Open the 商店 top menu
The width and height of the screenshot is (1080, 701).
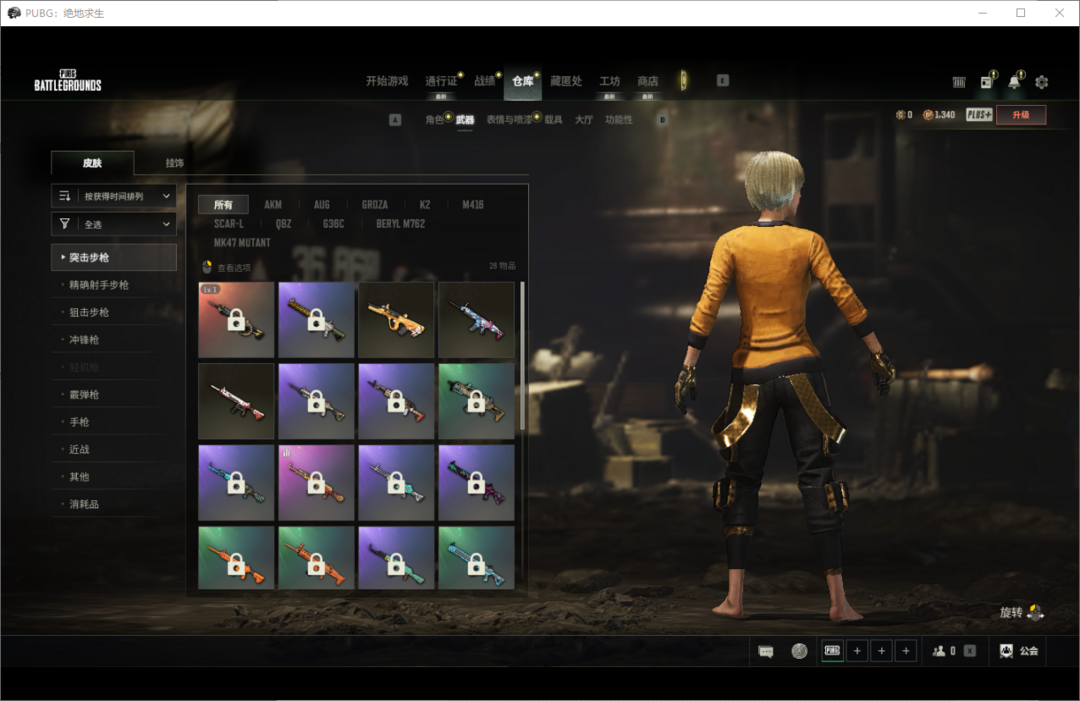click(648, 81)
